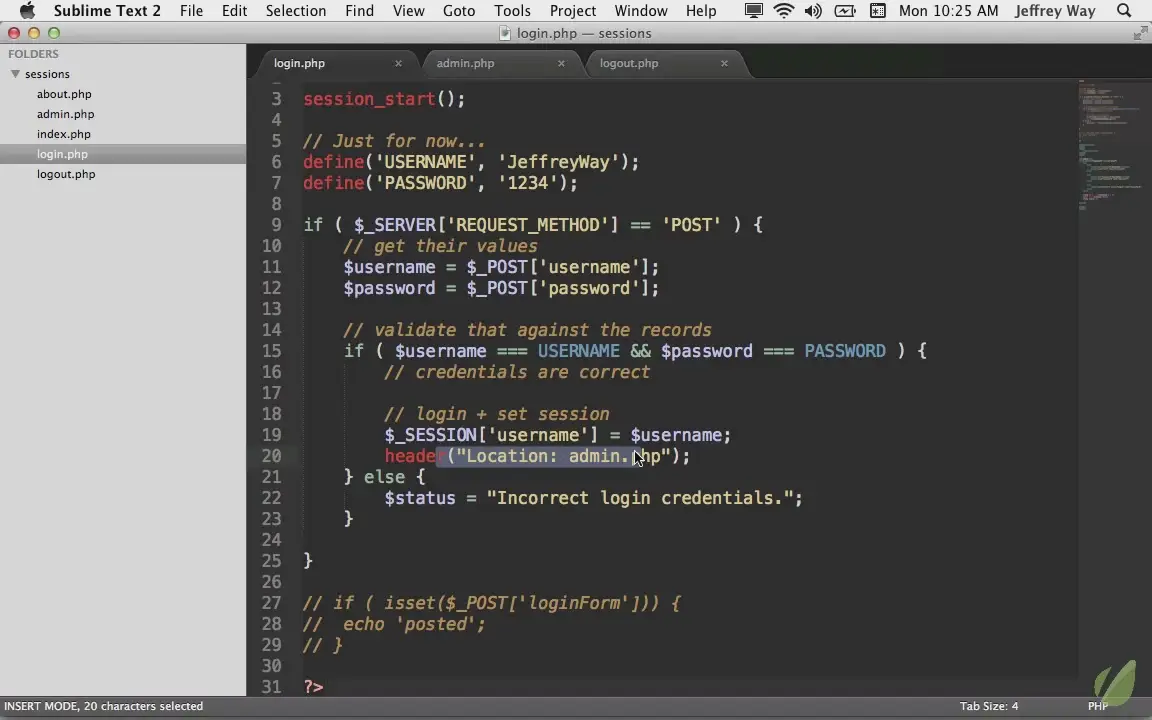Click the volume speaker icon
This screenshot has height=720, width=1152.
pyautogui.click(x=813, y=11)
